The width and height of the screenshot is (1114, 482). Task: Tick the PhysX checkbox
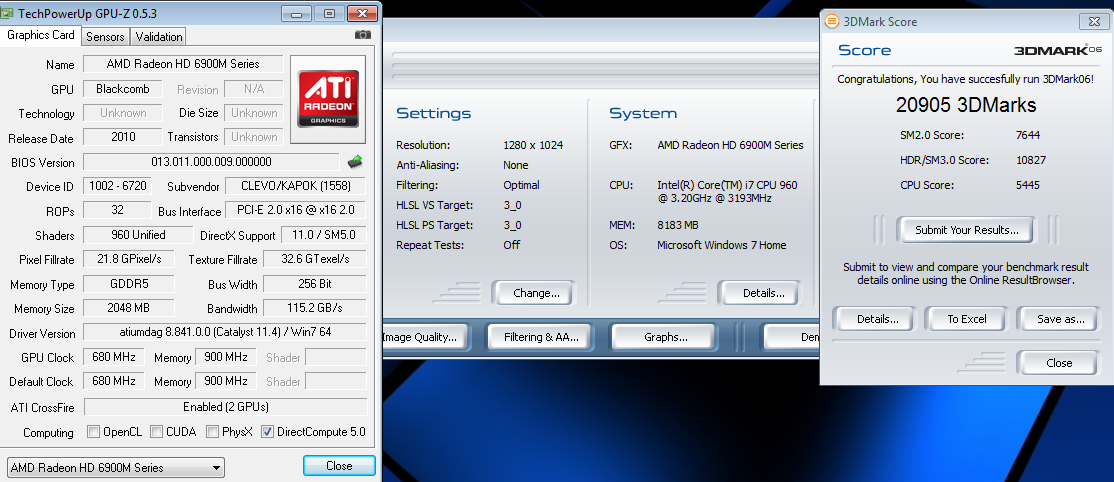(x=213, y=432)
